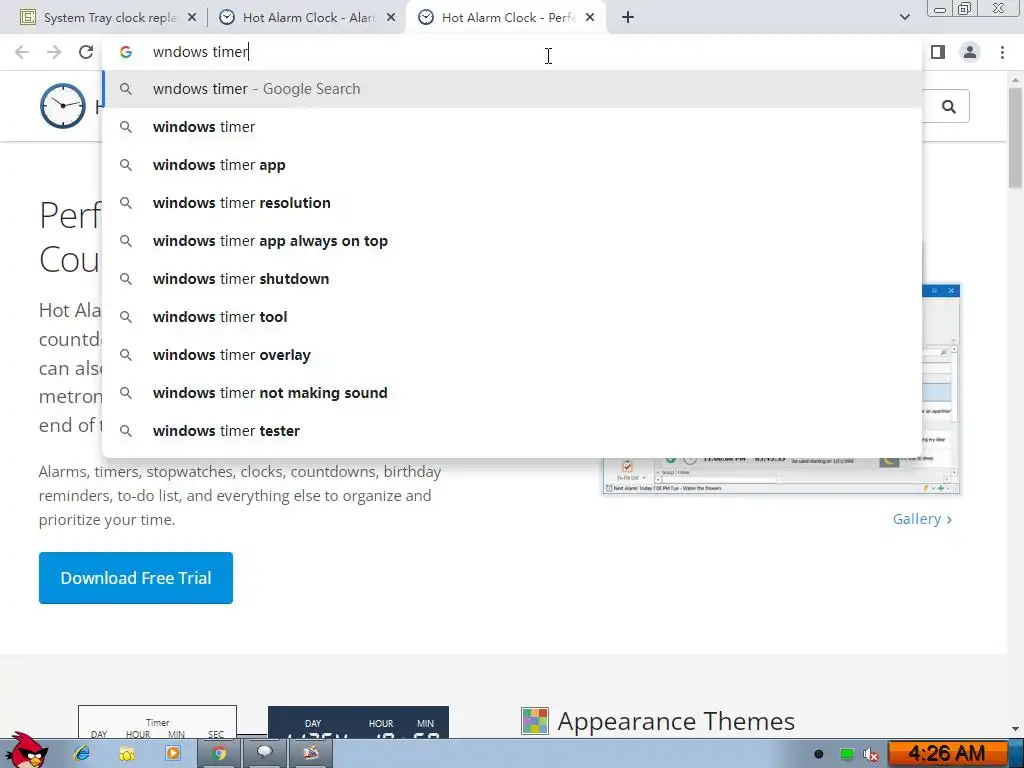Switch to the Hot Alarm Clock - Alarm tab

(x=307, y=18)
